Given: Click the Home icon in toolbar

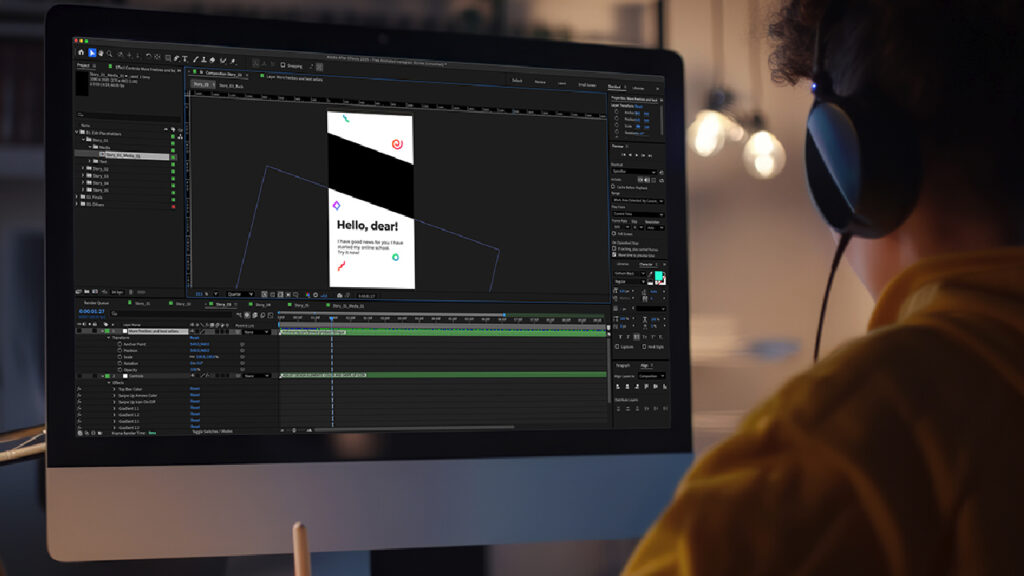Looking at the screenshot, I should click(81, 53).
